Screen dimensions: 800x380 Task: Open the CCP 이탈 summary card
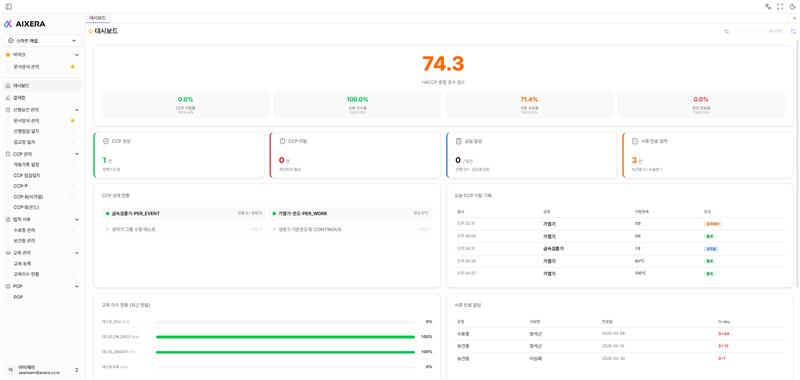(355, 155)
